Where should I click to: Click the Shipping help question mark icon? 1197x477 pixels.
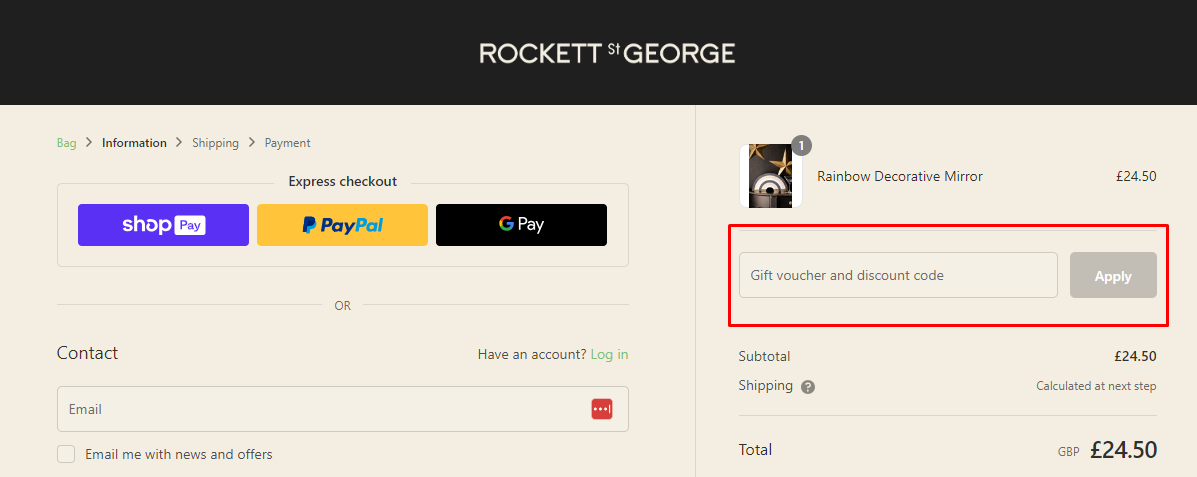pyautogui.click(x=808, y=387)
